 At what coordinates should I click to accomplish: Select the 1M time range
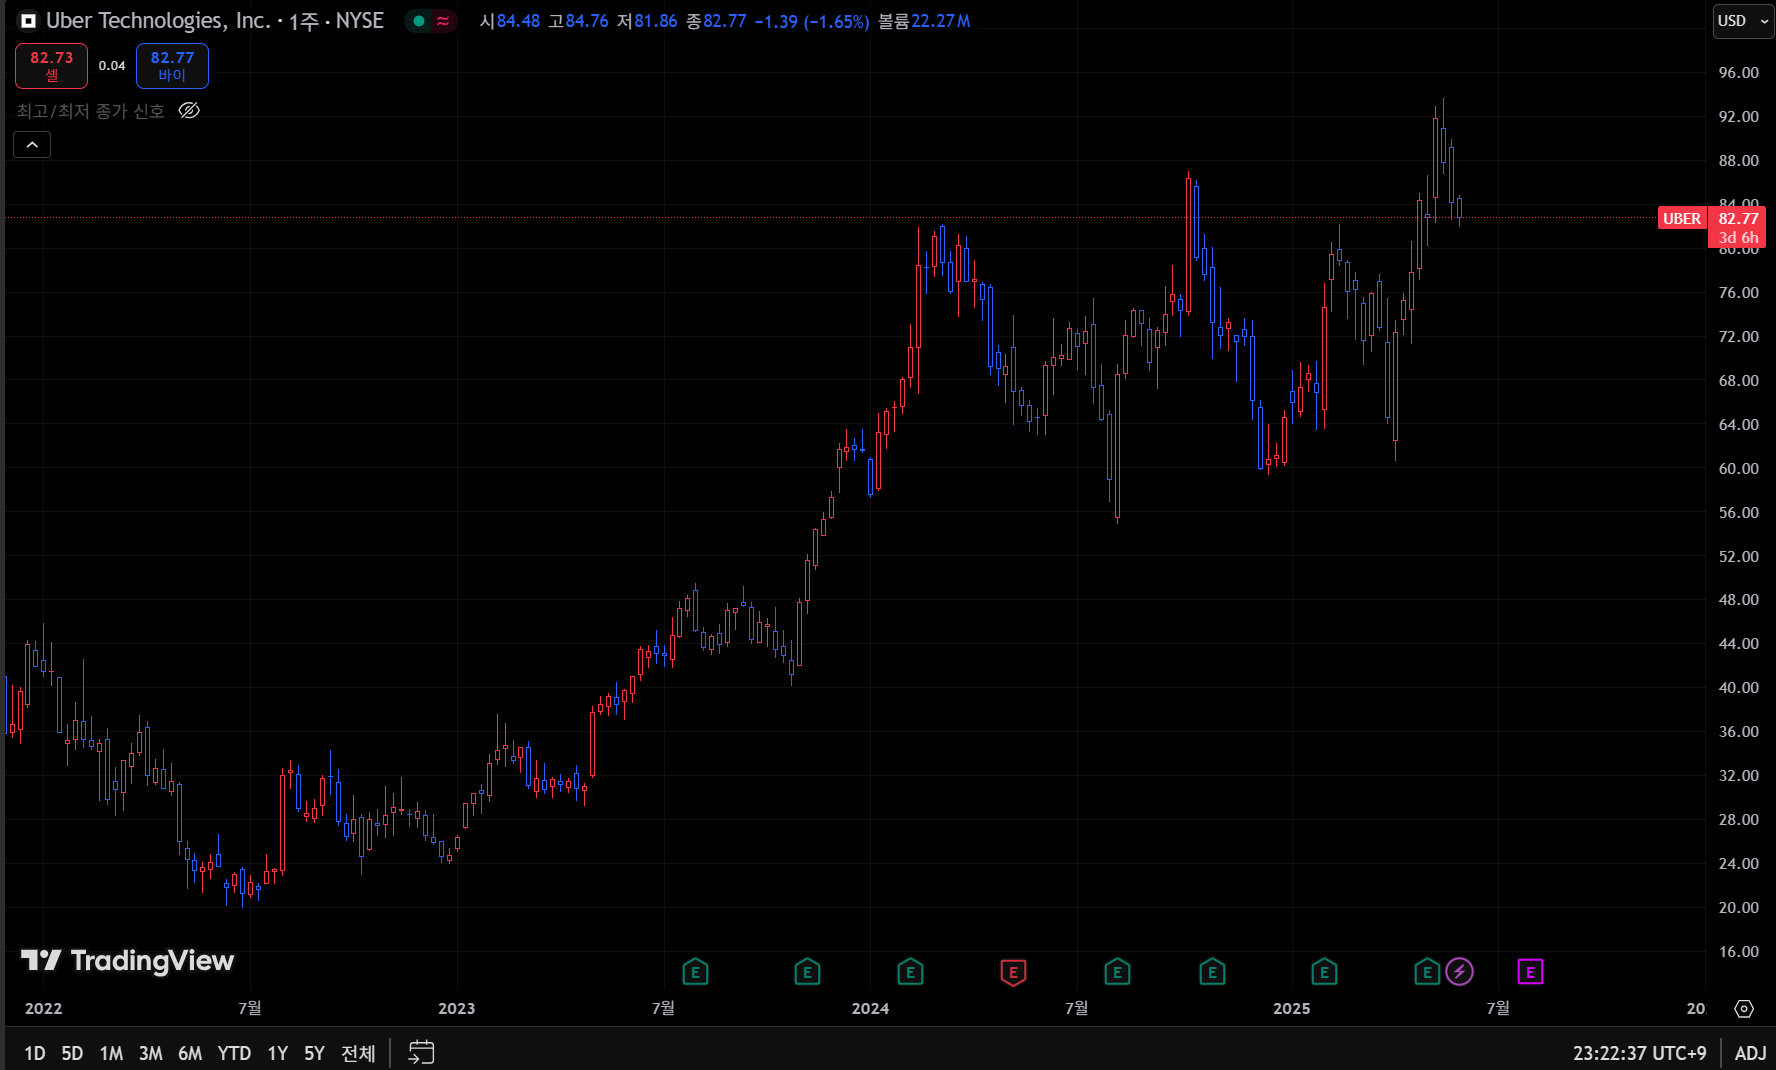(111, 1053)
